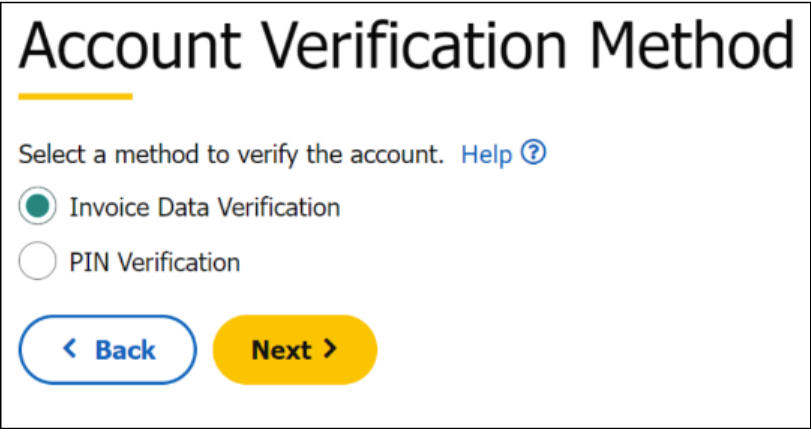Click the Invoice Data Verification label text

pos(204,208)
